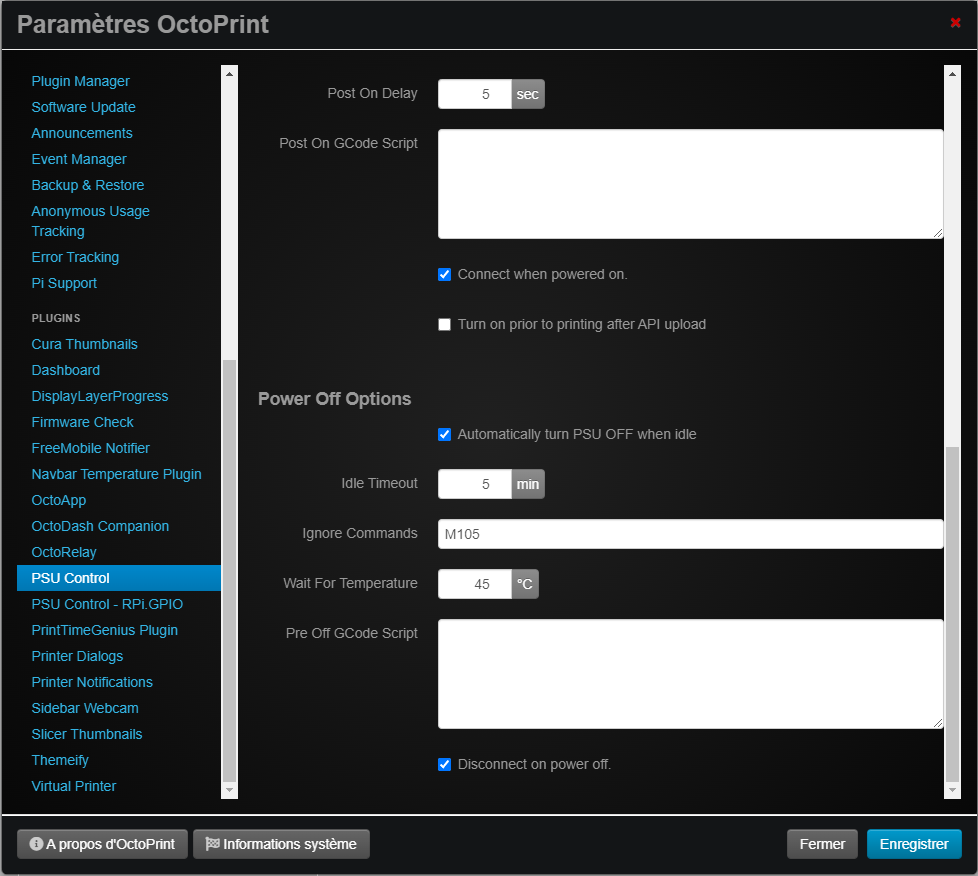The width and height of the screenshot is (978, 876).
Task: Open Pi Support settings
Action: pyautogui.click(x=64, y=283)
